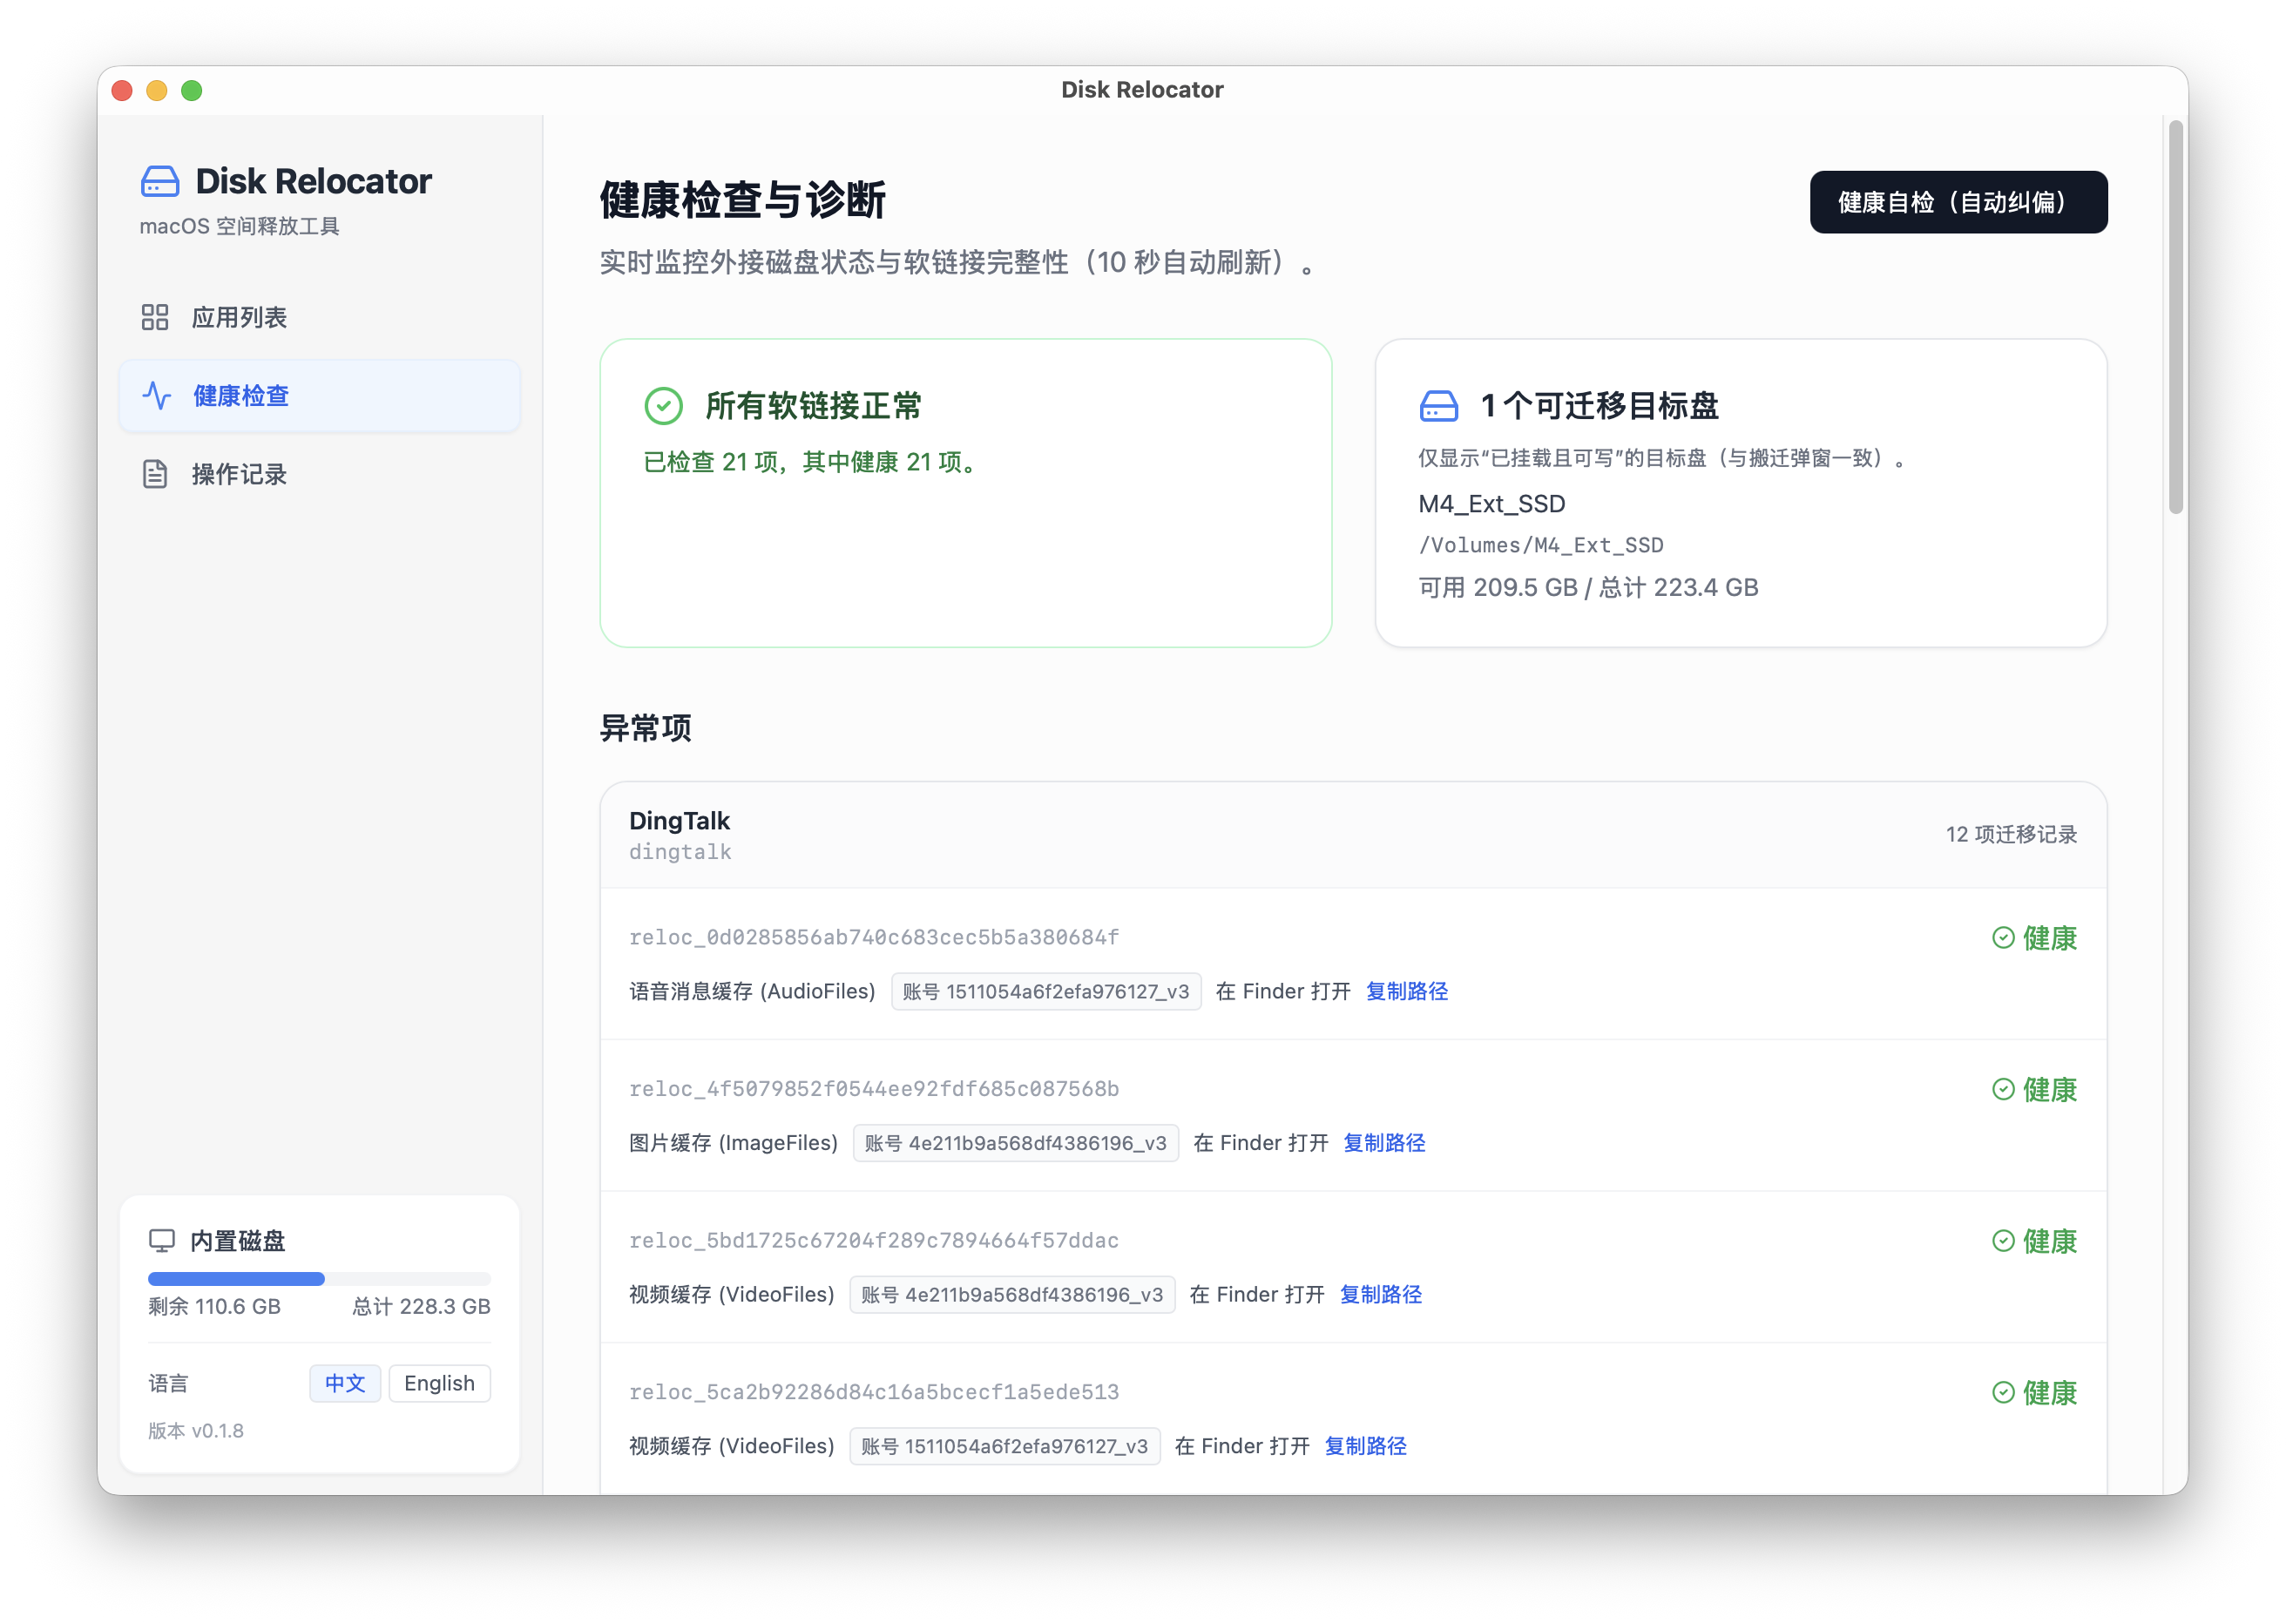Click the 健康 check icon on the ImageFiles record
This screenshot has width=2286, height=1624.
coord(2003,1090)
